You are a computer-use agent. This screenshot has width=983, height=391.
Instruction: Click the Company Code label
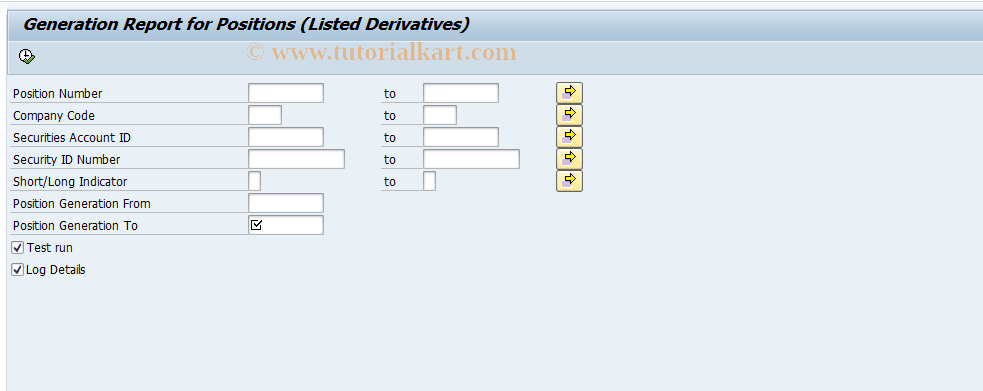click(x=54, y=116)
